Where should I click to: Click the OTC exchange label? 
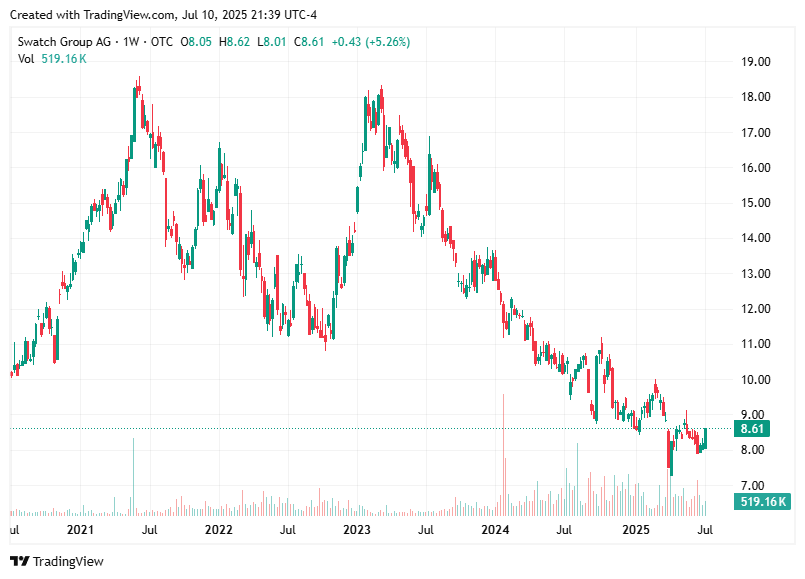coord(162,42)
